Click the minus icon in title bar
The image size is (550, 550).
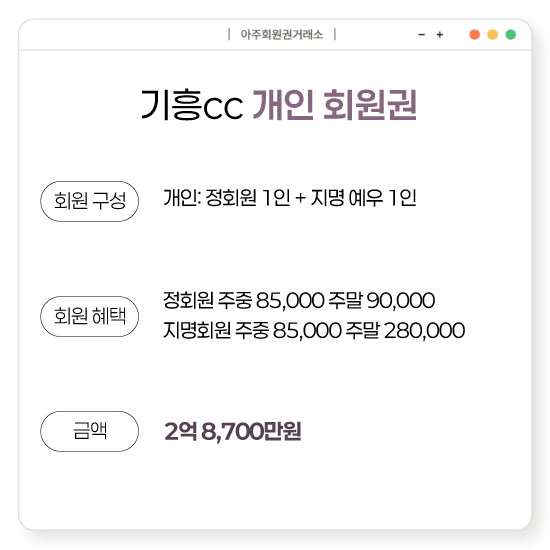click(422, 35)
